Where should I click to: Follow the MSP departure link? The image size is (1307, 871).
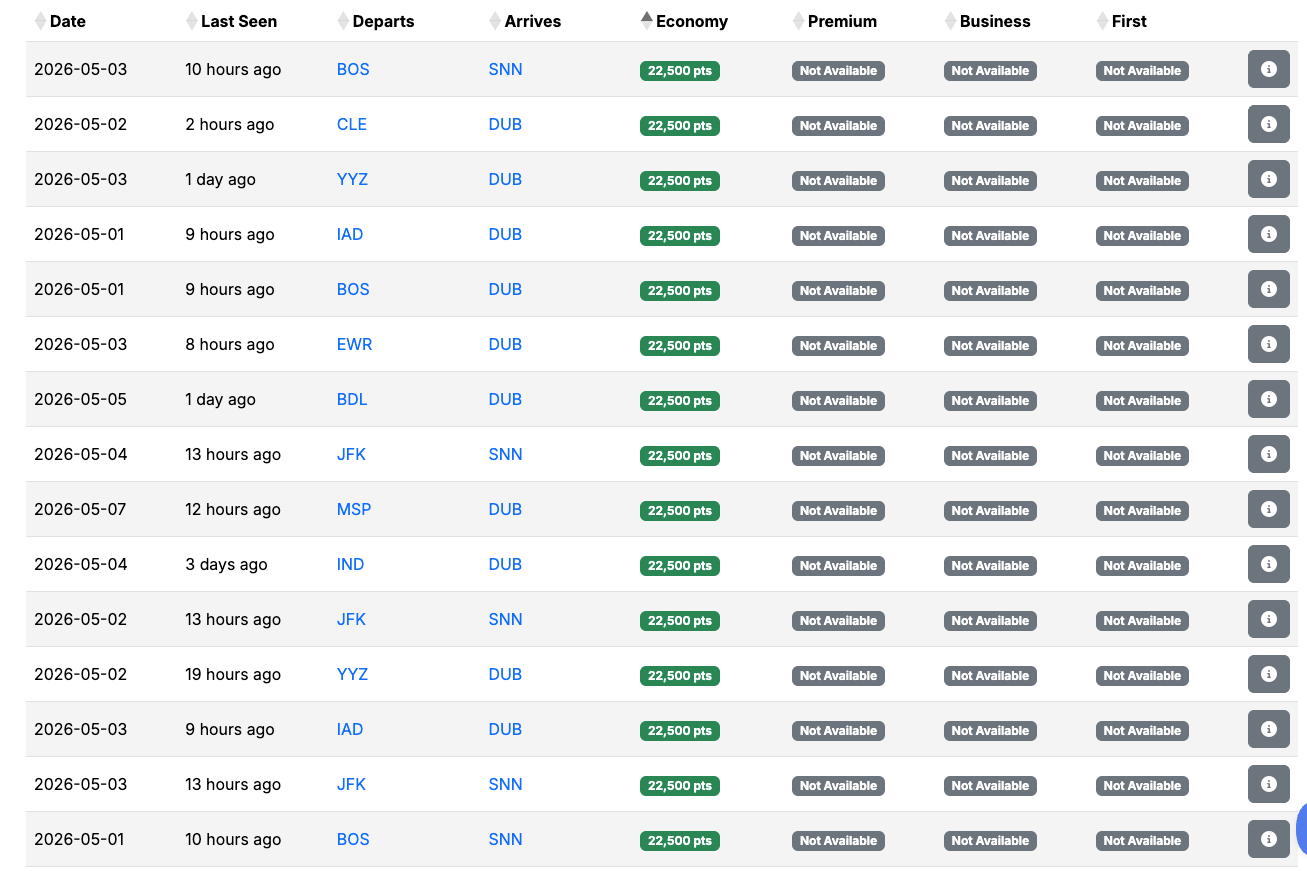(354, 510)
